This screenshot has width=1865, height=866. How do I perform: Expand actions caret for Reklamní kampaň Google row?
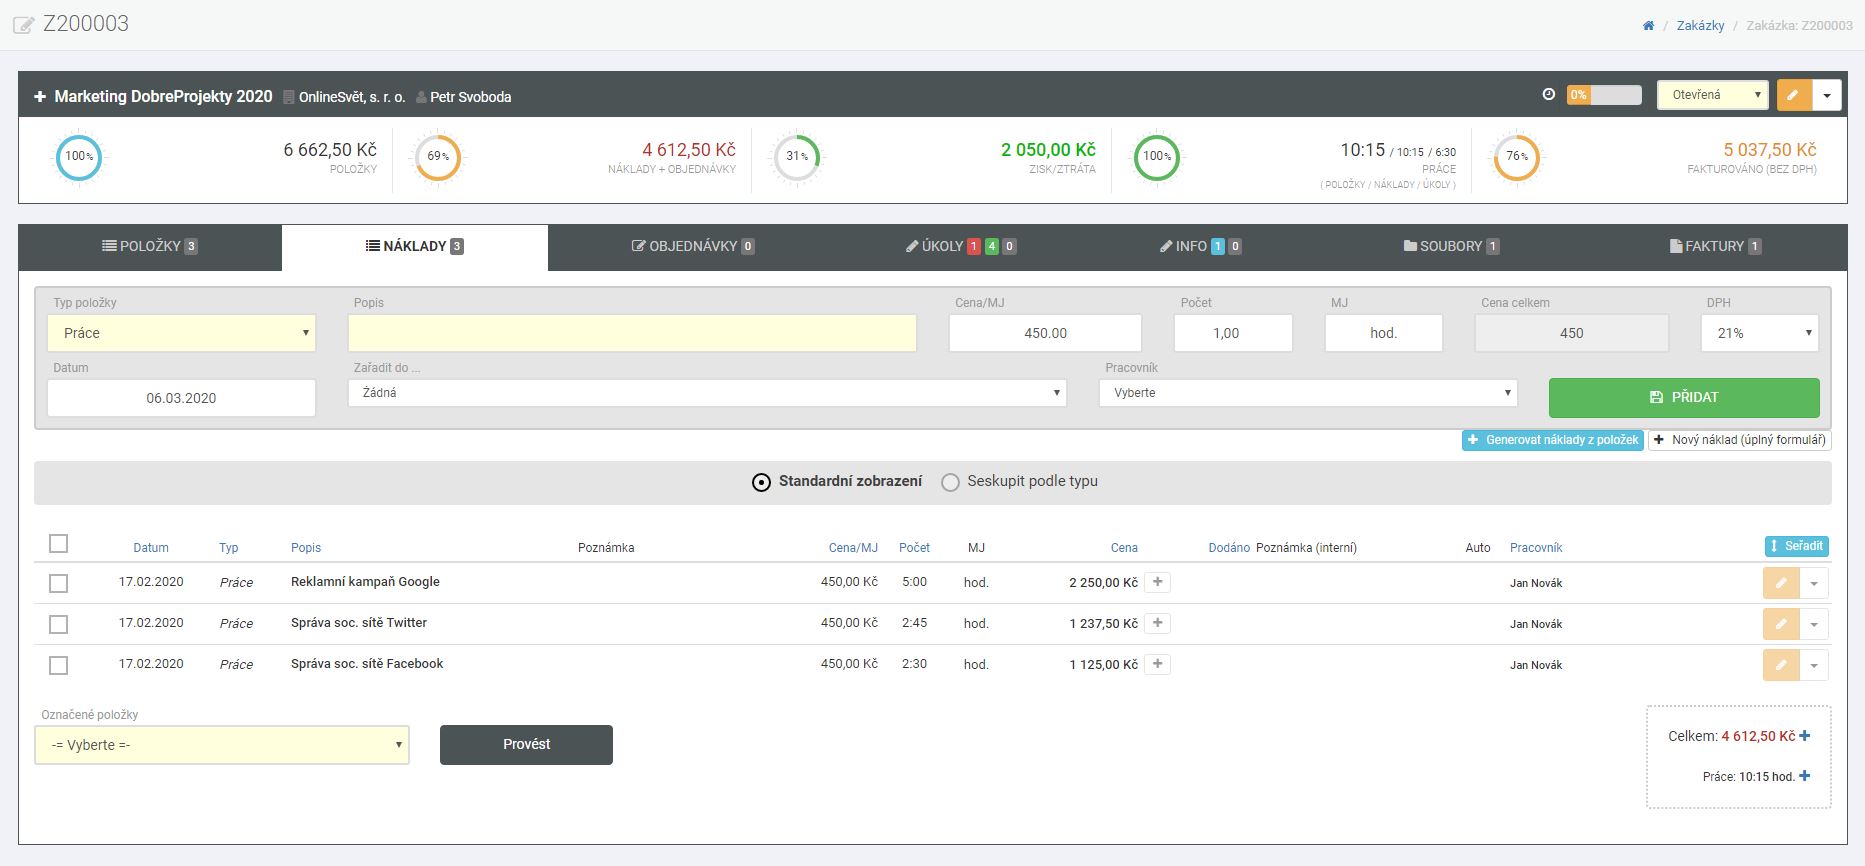(x=1814, y=583)
